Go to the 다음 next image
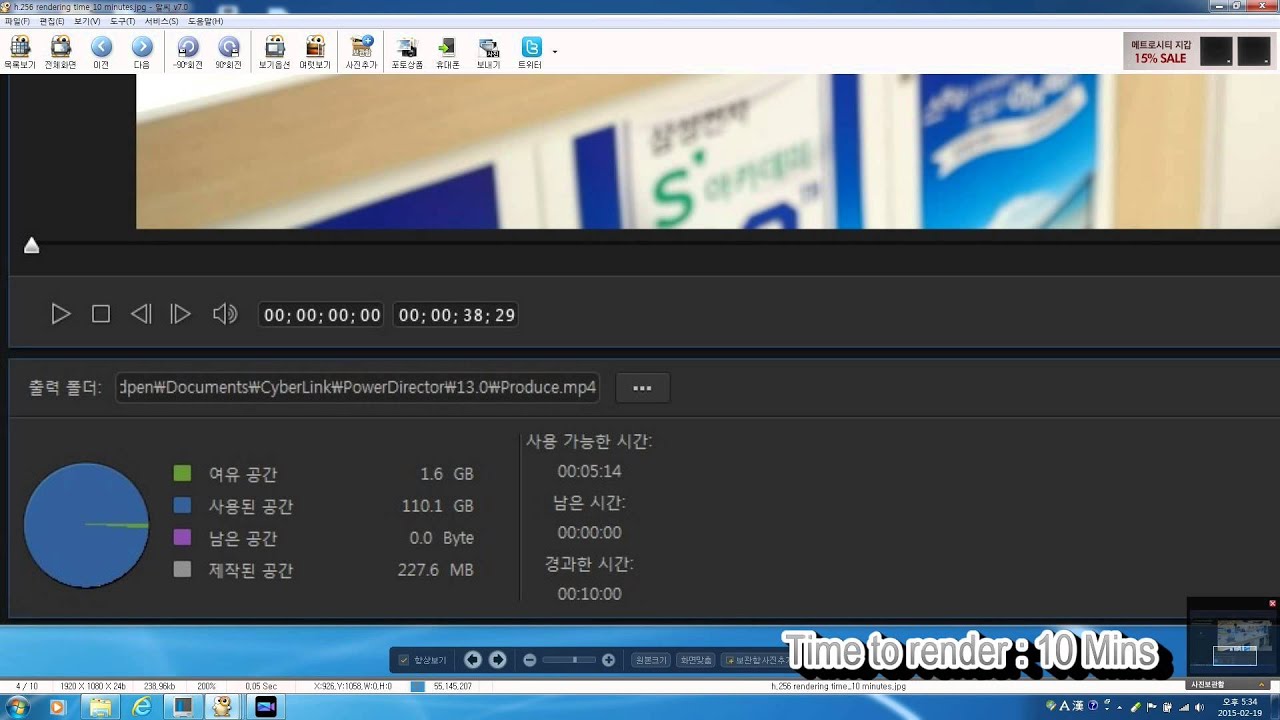Image resolution: width=1280 pixels, height=720 pixels. pyautogui.click(x=142, y=52)
